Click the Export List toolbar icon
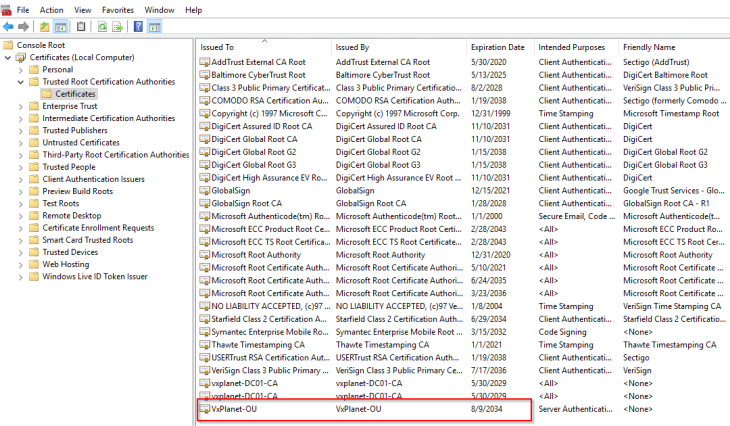This screenshot has height=426, width=730. point(119,25)
